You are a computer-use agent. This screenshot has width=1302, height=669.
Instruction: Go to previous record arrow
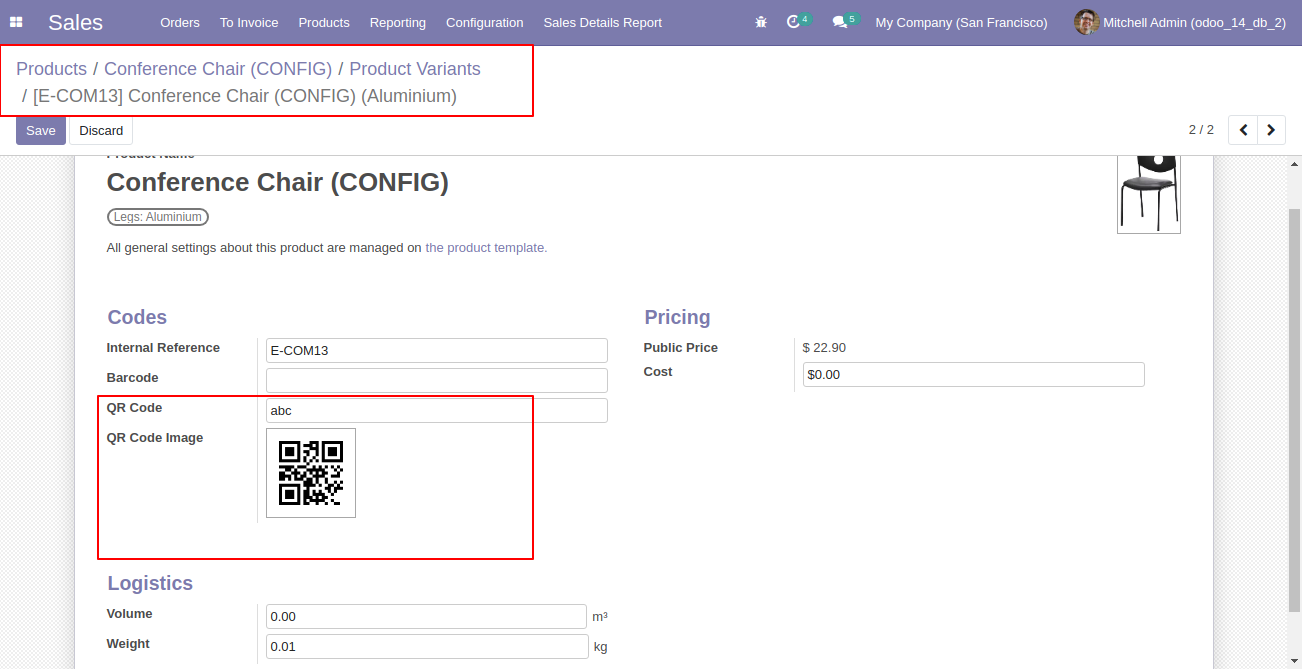pyautogui.click(x=1243, y=130)
